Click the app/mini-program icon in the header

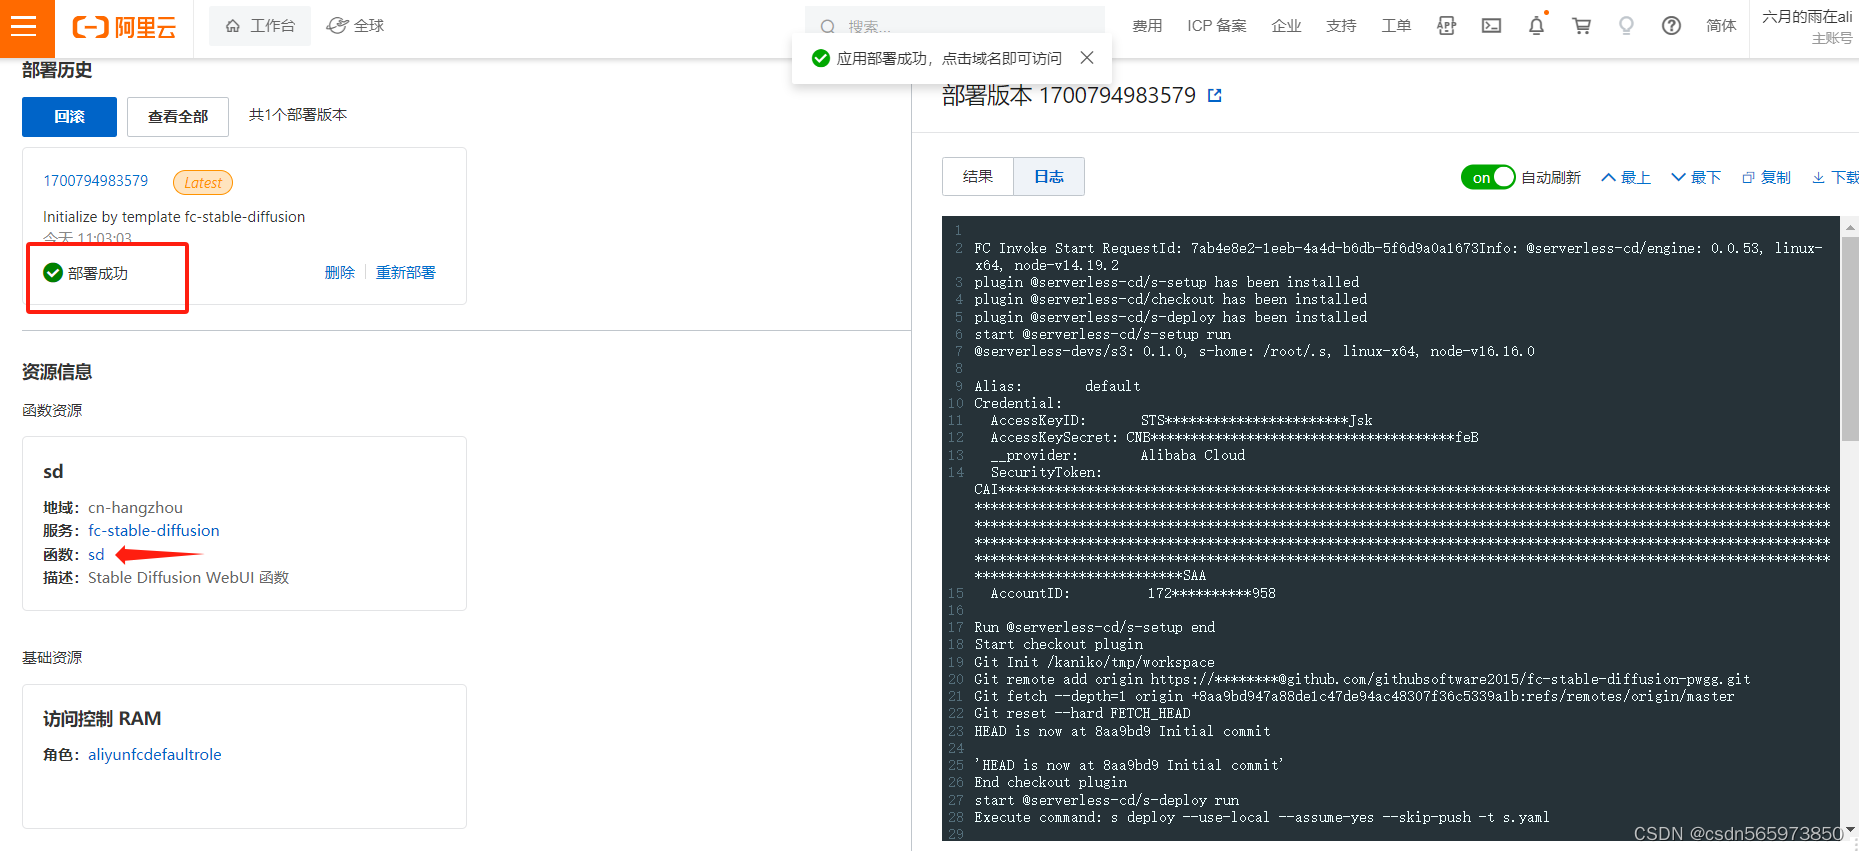(x=1446, y=26)
